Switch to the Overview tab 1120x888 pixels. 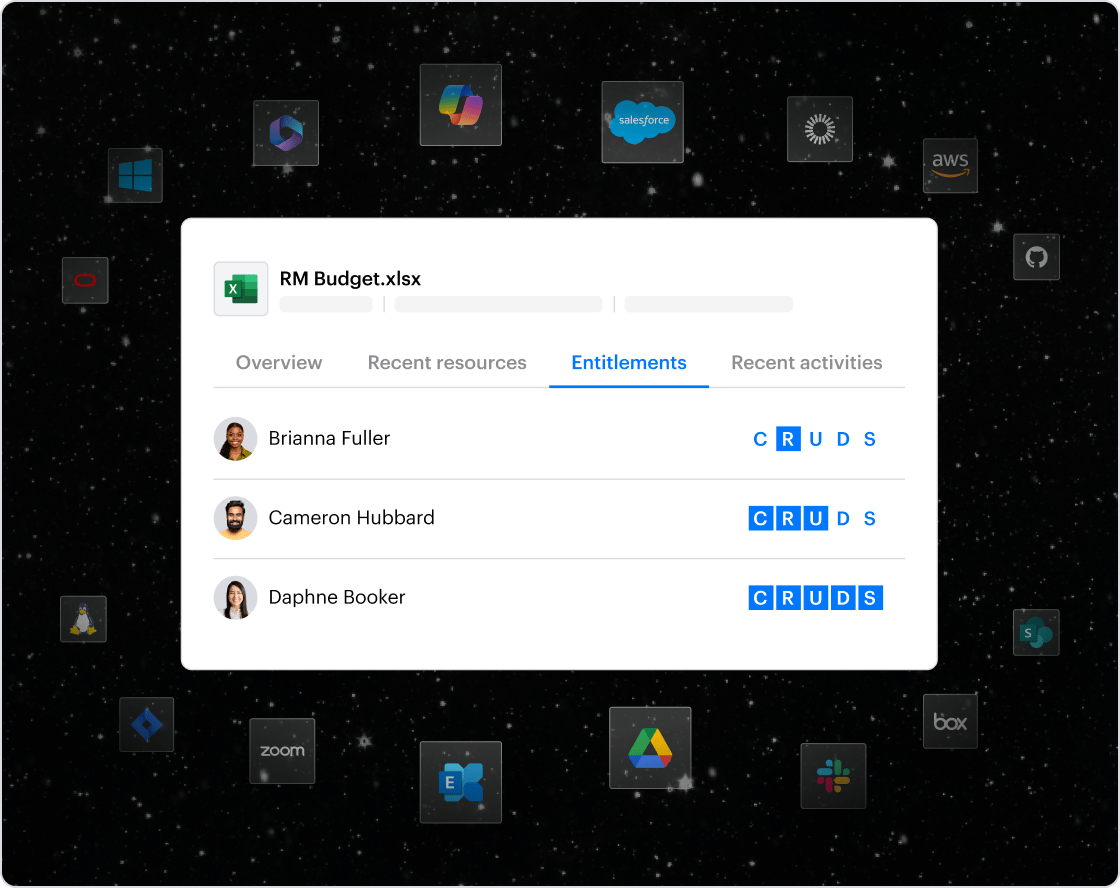point(279,363)
